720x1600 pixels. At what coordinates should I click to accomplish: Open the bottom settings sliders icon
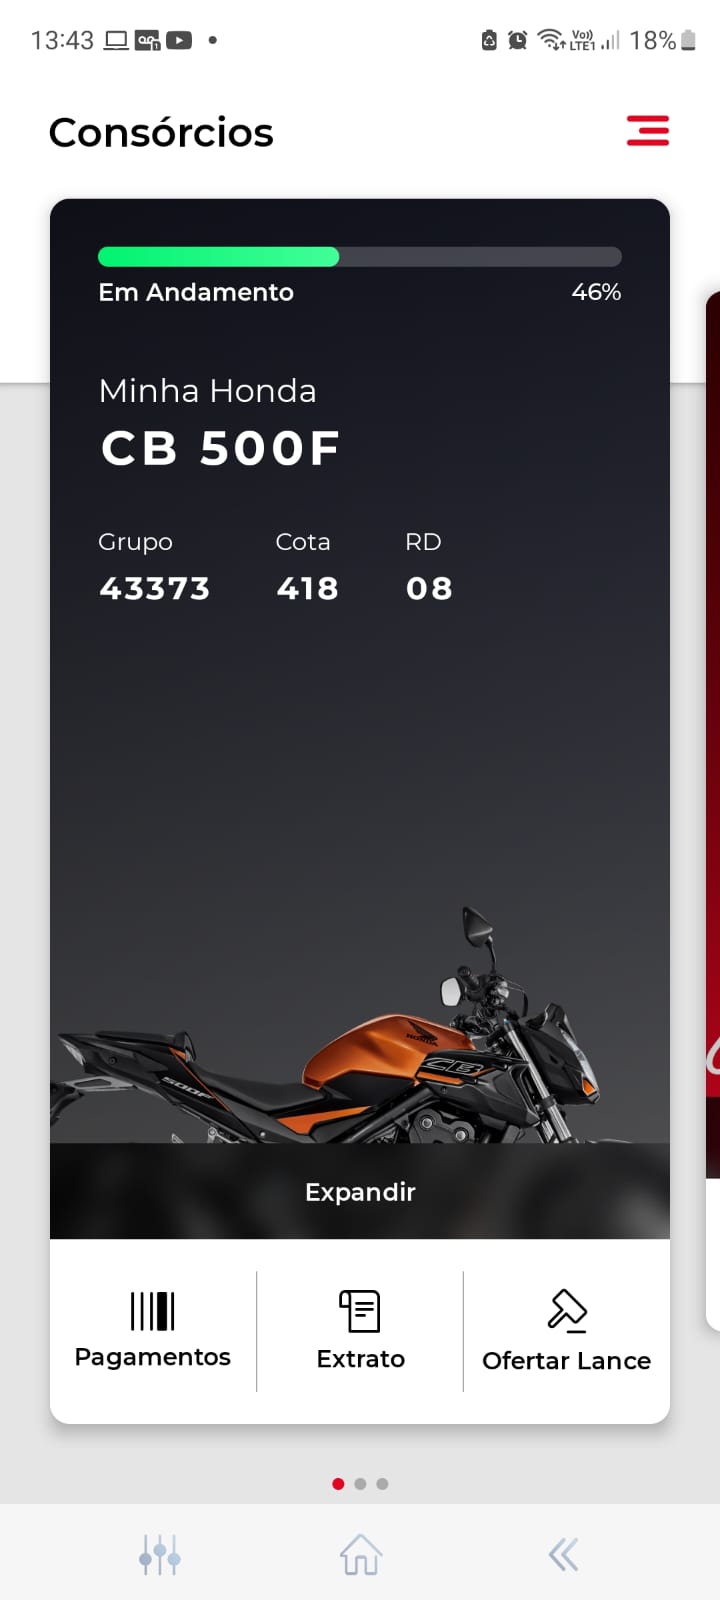pos(160,1555)
